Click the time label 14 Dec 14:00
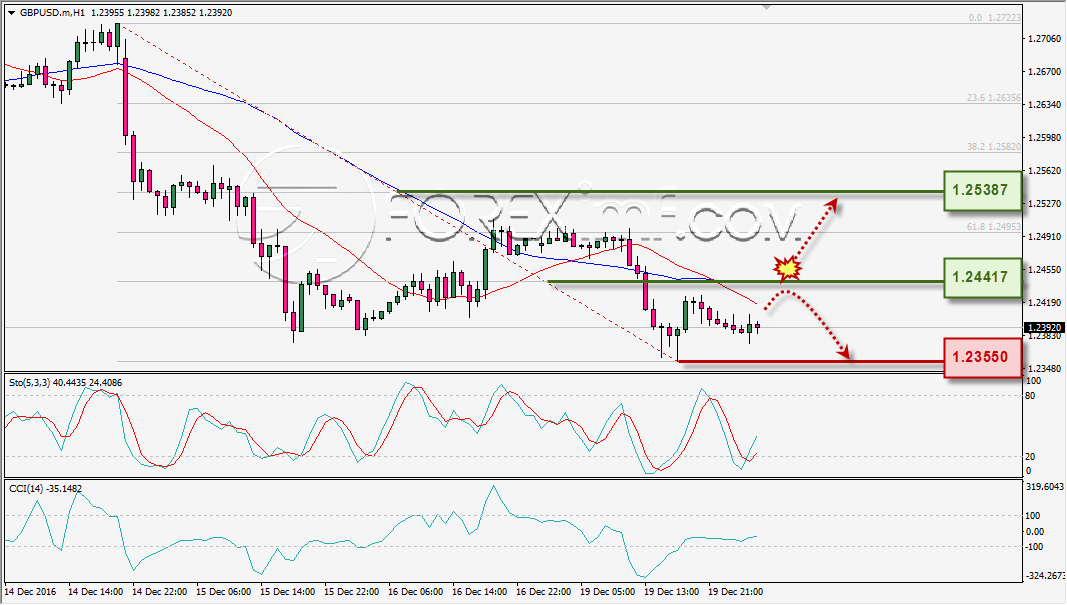 pyautogui.click(x=95, y=591)
